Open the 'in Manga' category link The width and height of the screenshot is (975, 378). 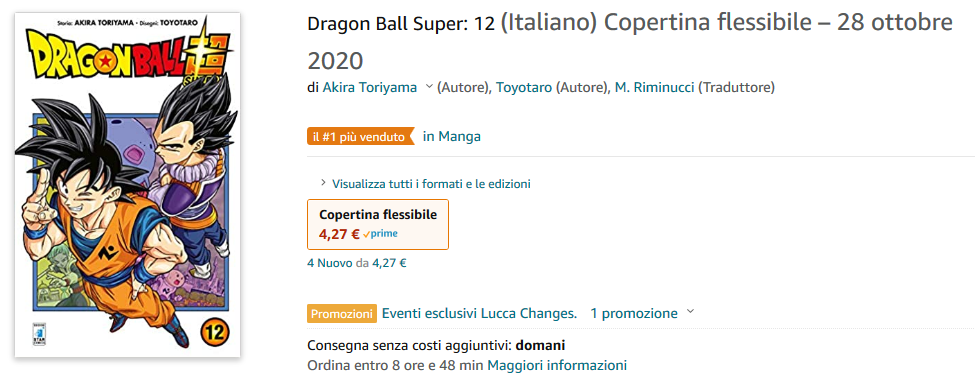click(x=451, y=136)
